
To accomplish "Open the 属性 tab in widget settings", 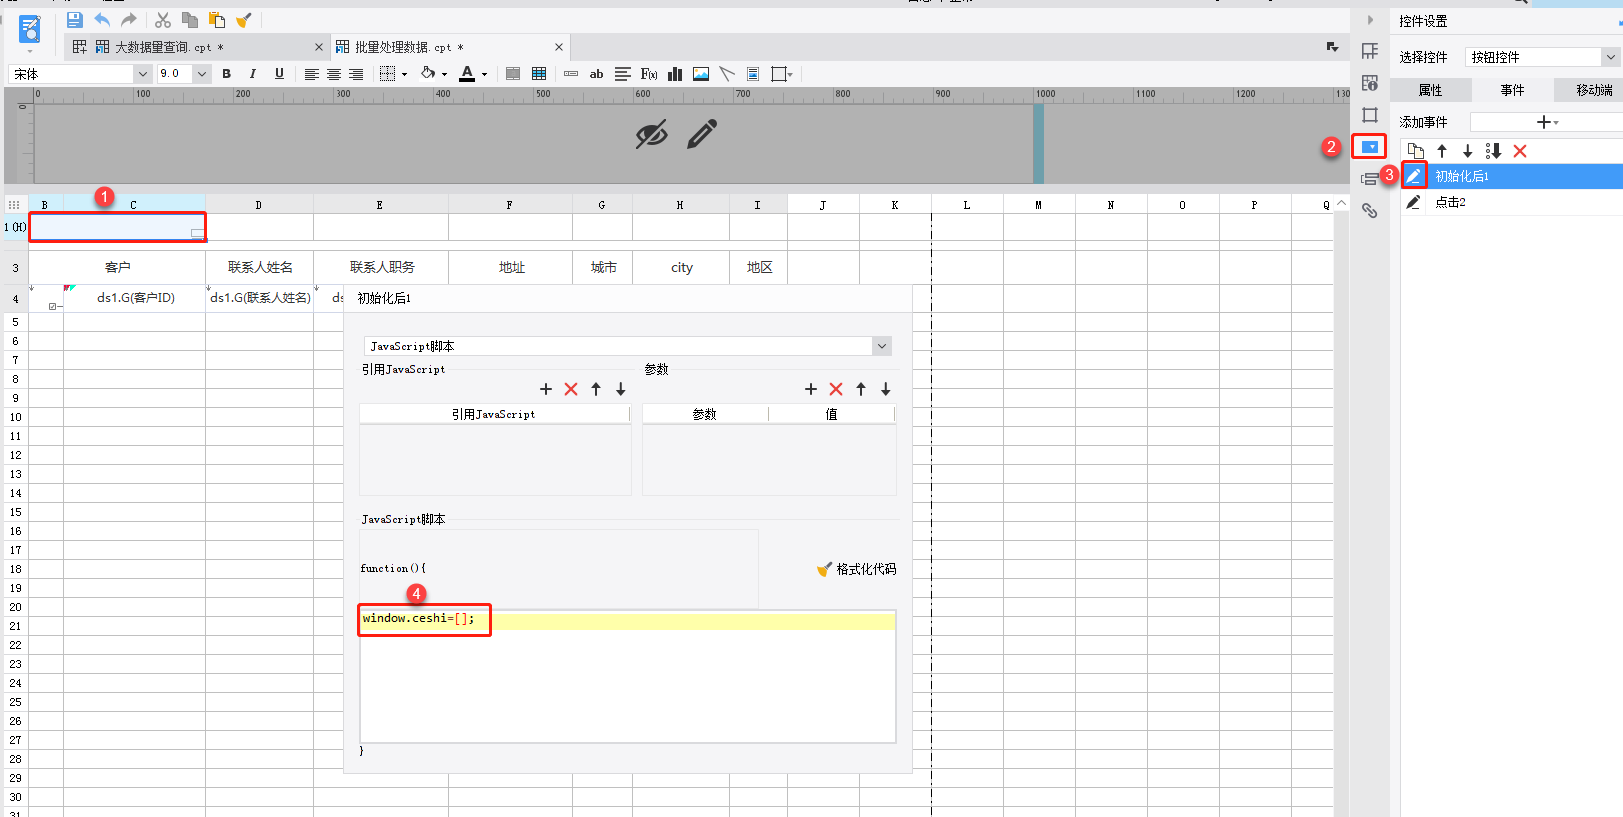I will tap(1431, 90).
